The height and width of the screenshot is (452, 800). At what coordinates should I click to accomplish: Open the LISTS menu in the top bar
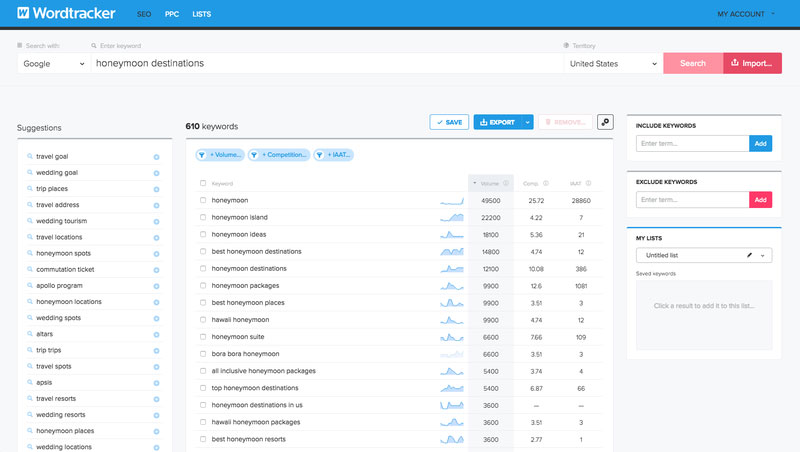[x=202, y=14]
